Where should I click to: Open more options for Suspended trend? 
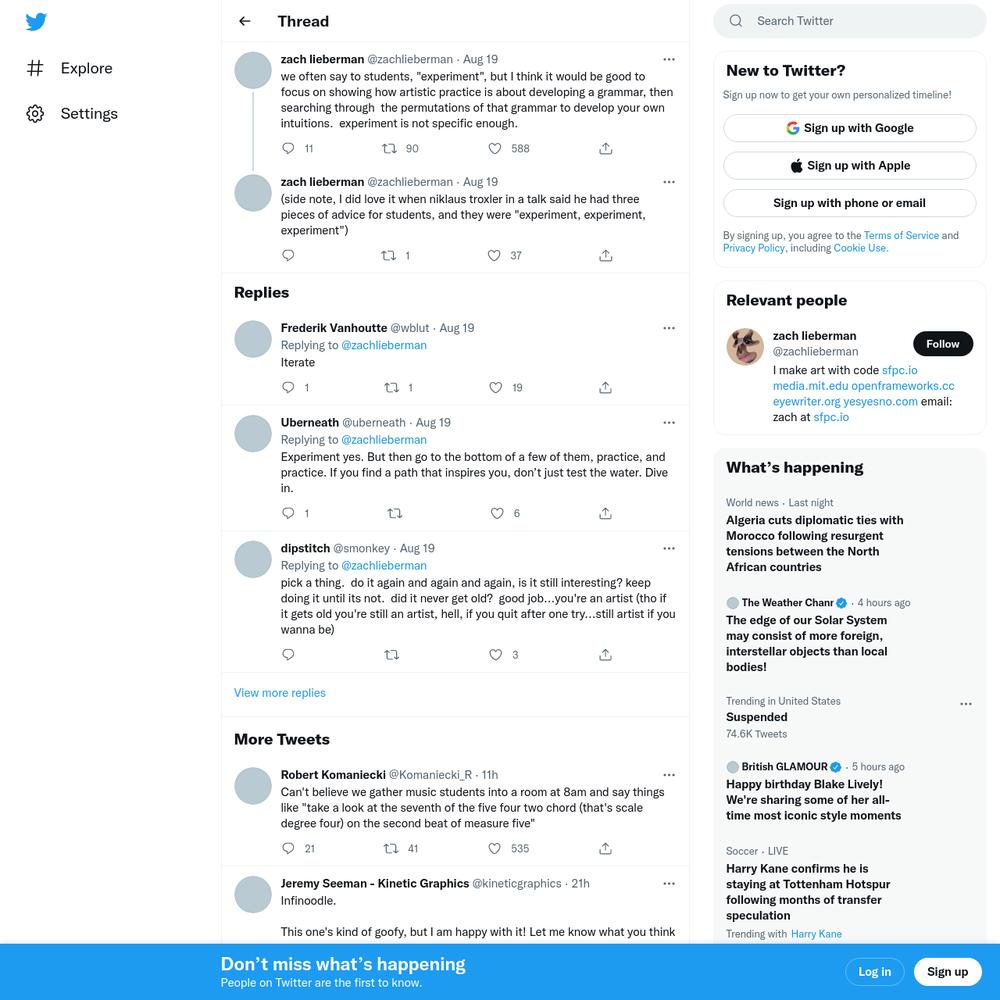966,703
